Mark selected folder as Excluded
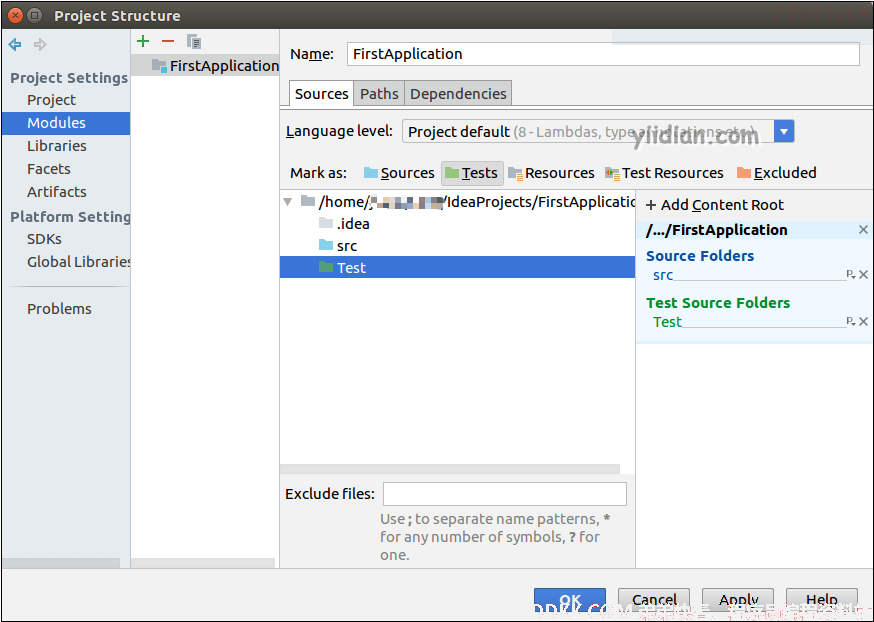The width and height of the screenshot is (874, 622). point(776,173)
